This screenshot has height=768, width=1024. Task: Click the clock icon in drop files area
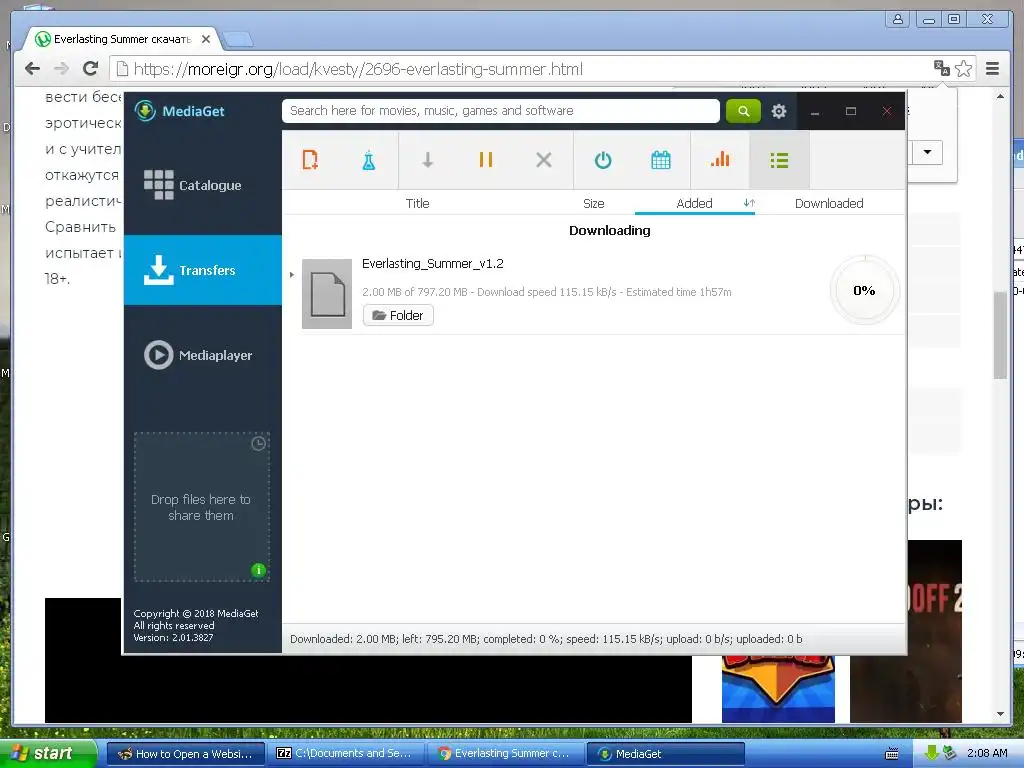tap(259, 443)
